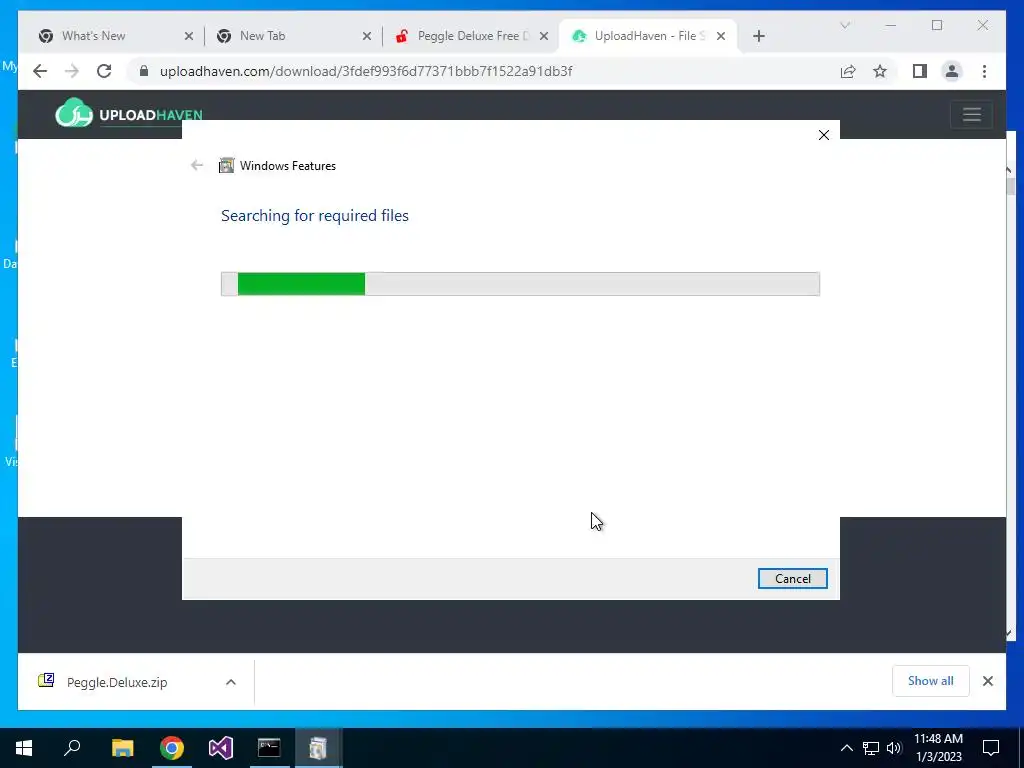The width and height of the screenshot is (1024, 768).
Task: Switch to the What's New tab
Action: [x=116, y=36]
